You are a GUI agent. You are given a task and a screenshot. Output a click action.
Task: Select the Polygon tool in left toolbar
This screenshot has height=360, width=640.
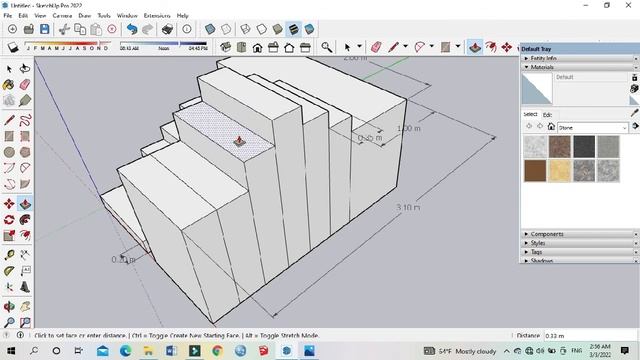click(x=25, y=152)
